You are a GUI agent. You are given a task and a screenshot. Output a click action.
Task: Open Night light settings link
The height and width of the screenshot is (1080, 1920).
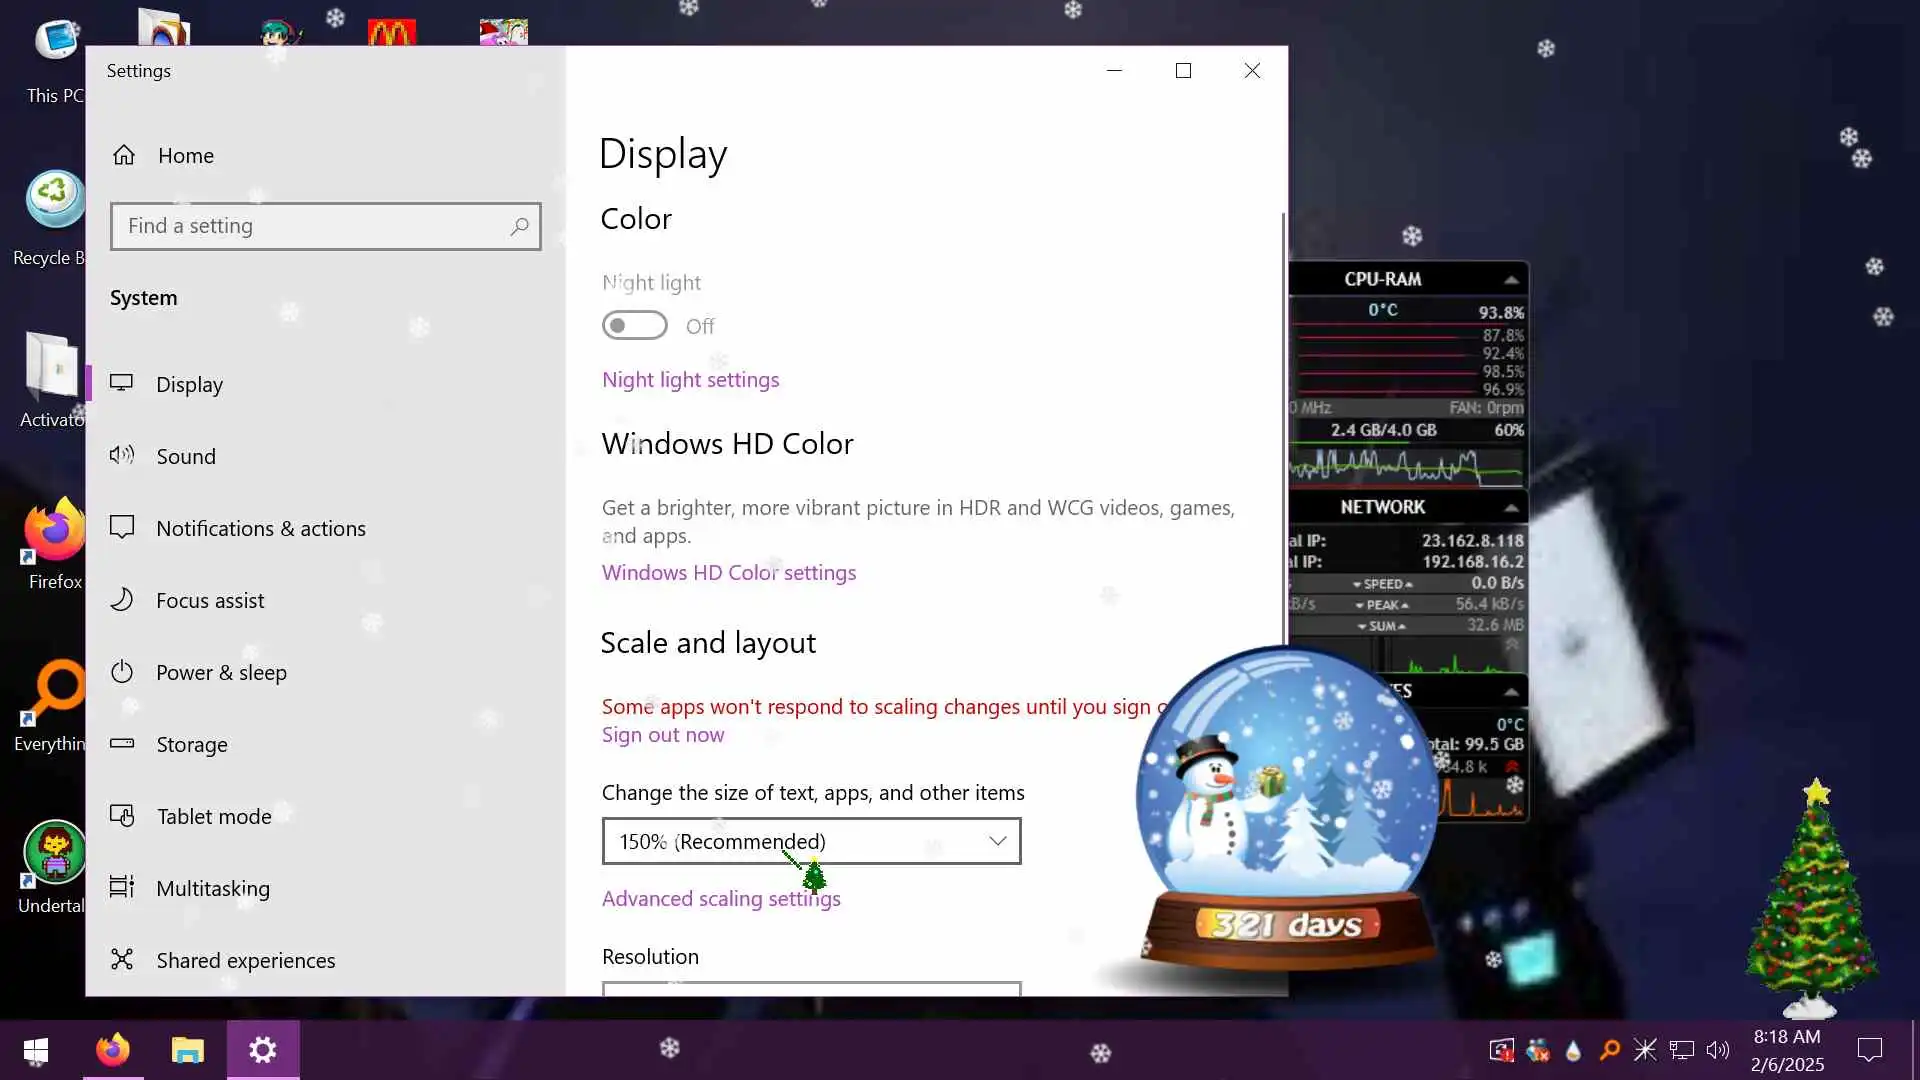(690, 380)
